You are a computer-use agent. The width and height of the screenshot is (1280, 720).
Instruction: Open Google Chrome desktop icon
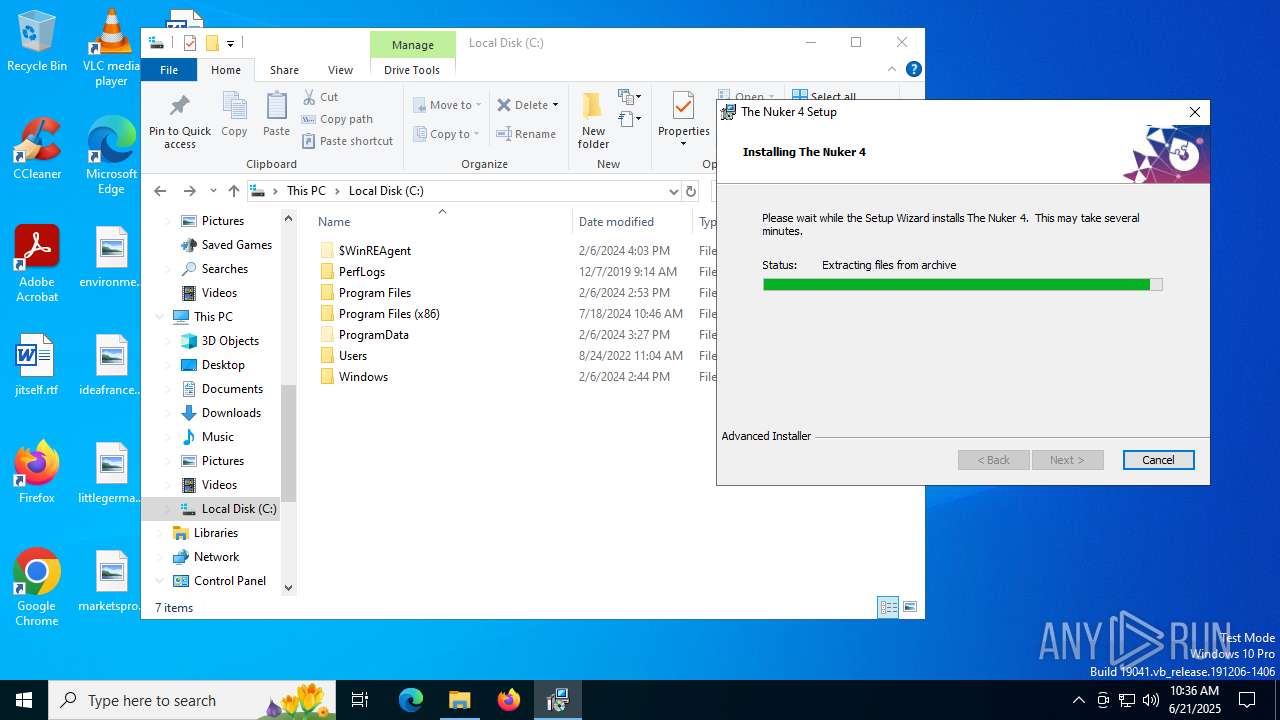click(x=37, y=587)
